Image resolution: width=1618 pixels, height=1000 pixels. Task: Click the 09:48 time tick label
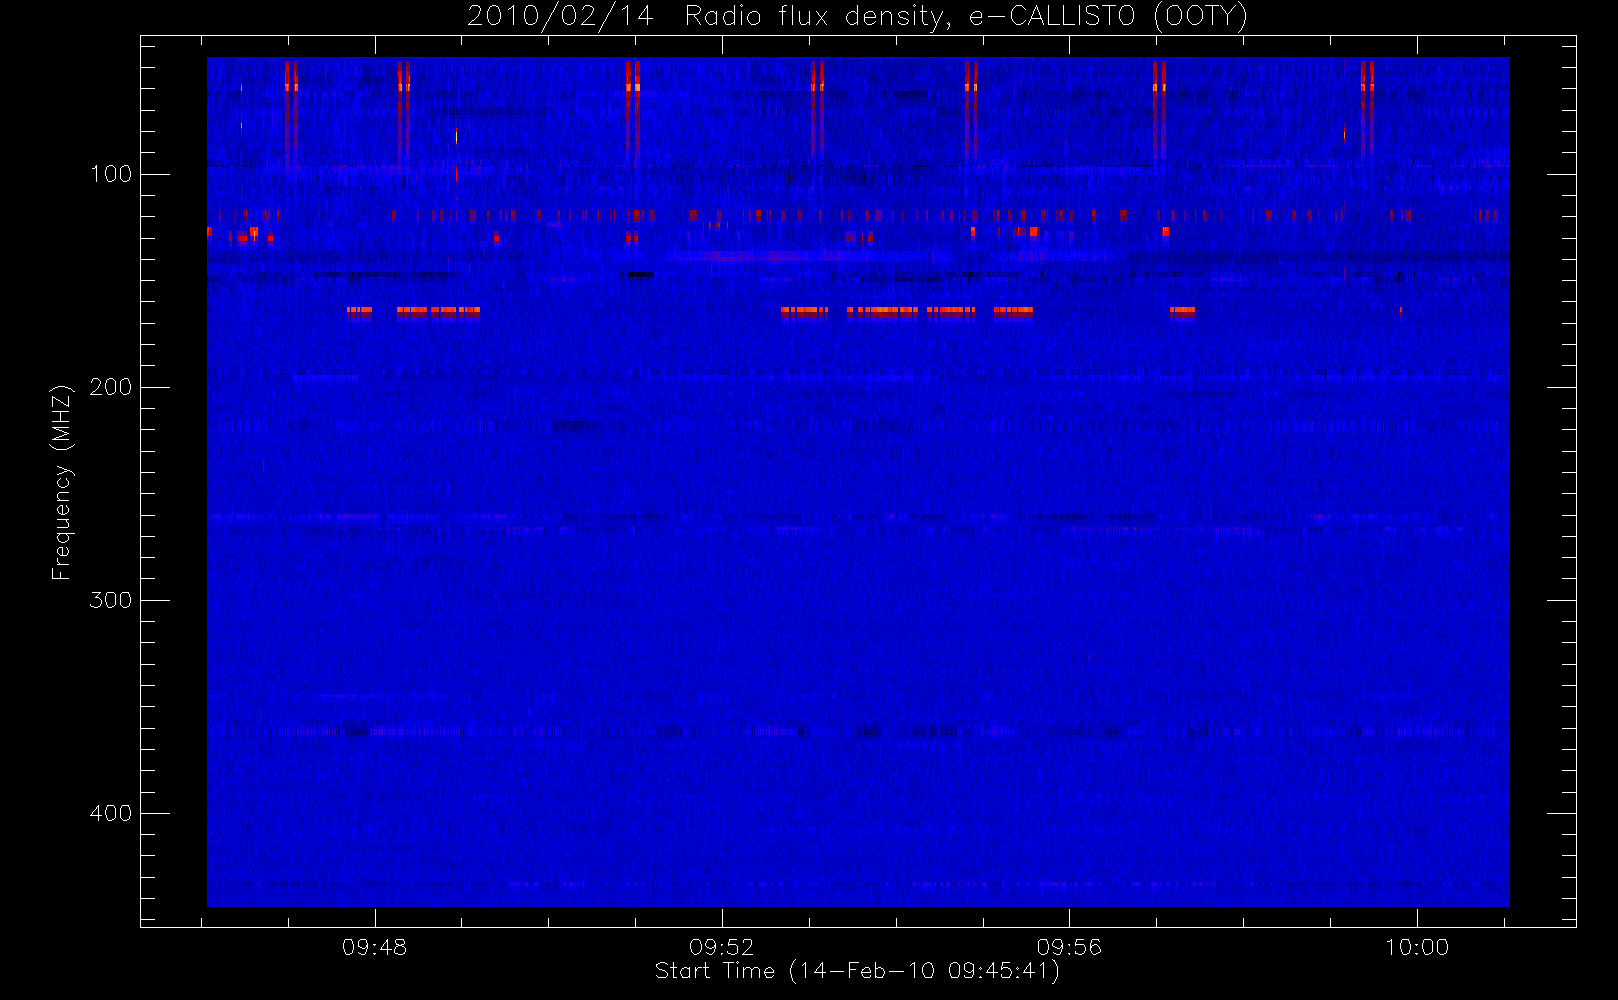tap(375, 947)
